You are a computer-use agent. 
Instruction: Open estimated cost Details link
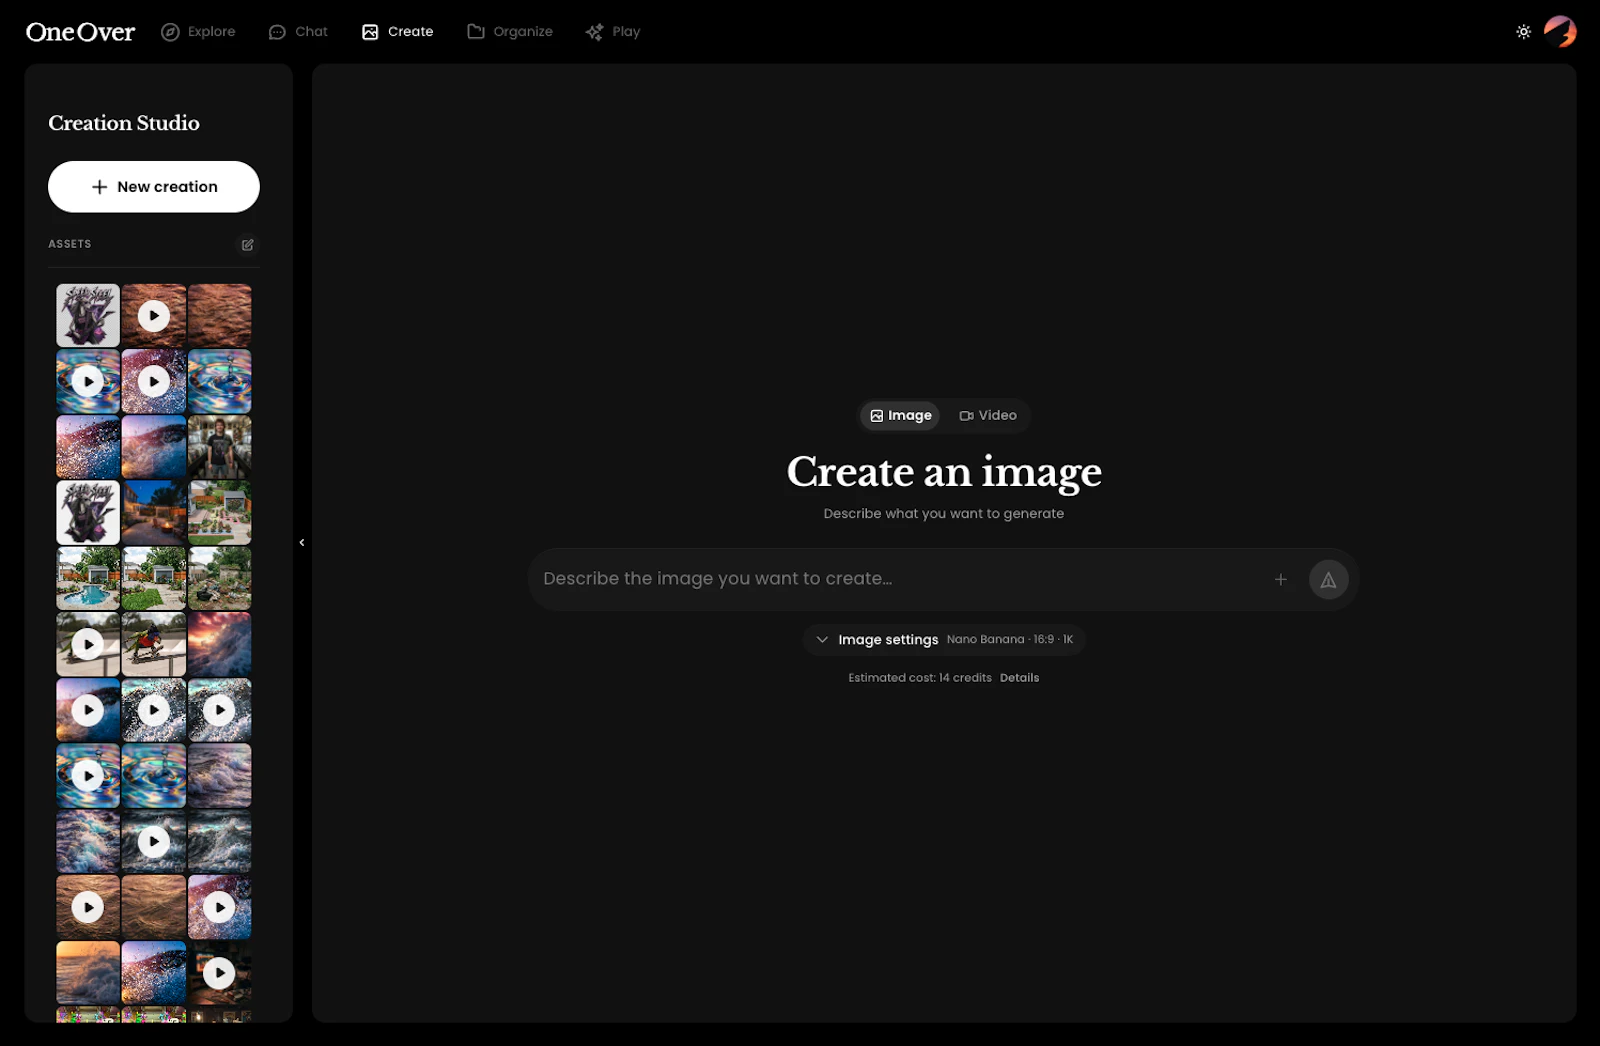[1019, 678]
